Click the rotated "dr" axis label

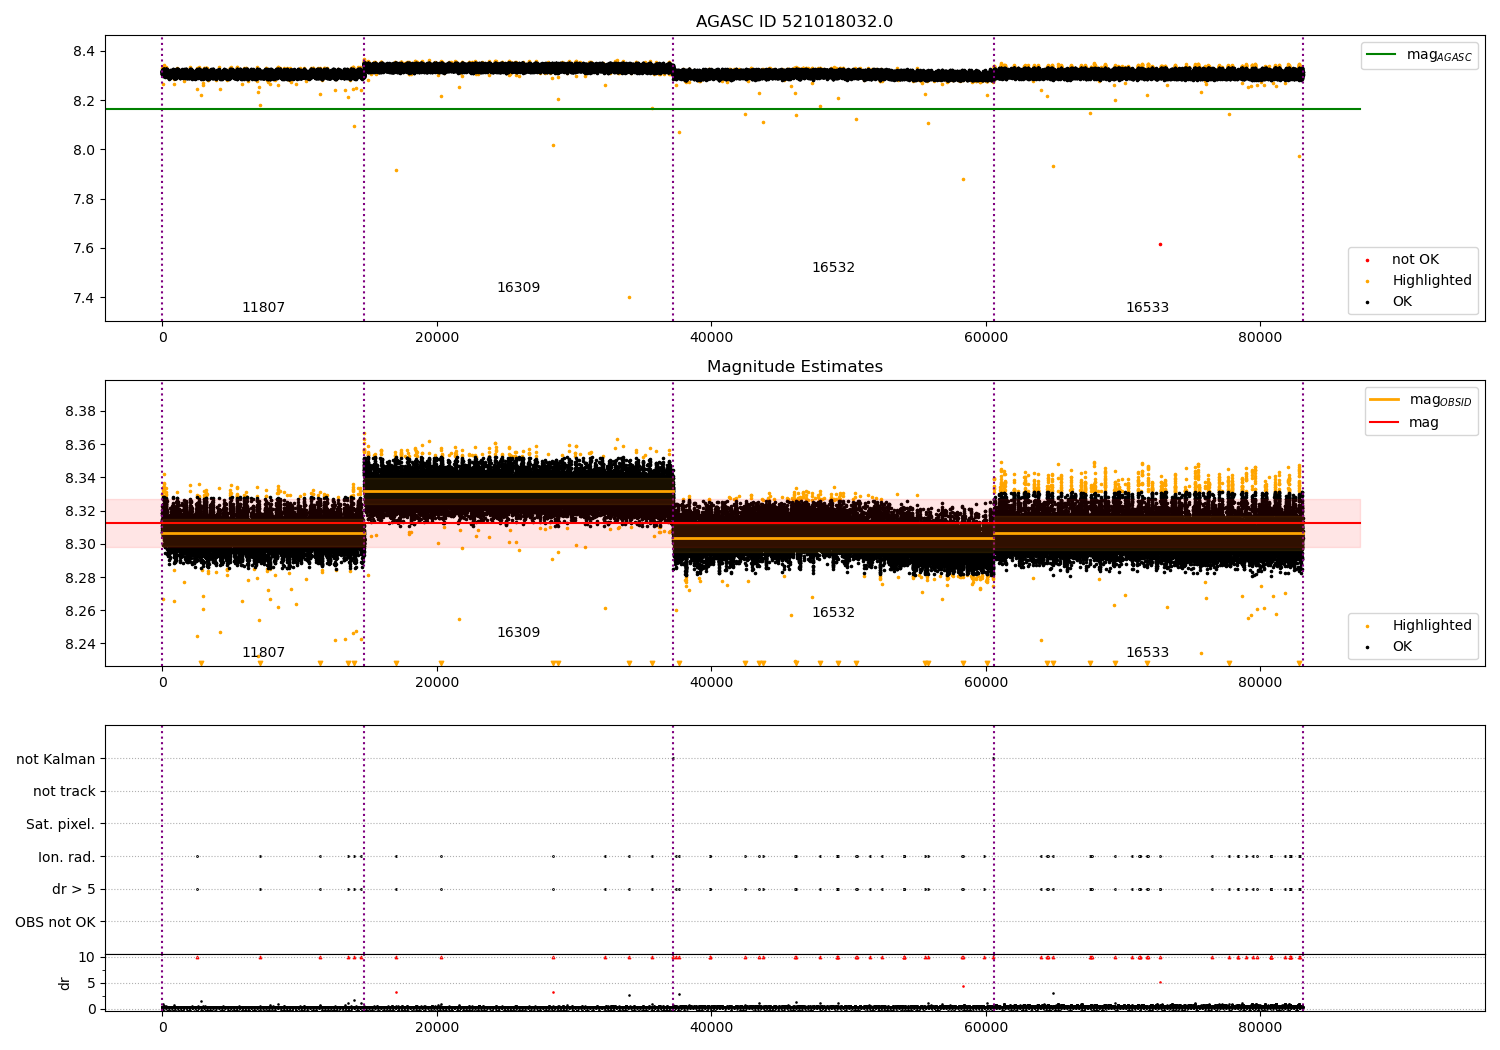(65, 983)
